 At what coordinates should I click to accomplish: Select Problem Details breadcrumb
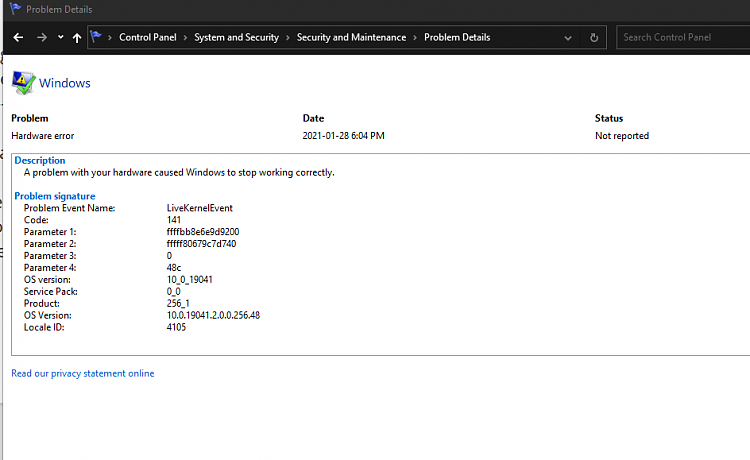pos(457,37)
